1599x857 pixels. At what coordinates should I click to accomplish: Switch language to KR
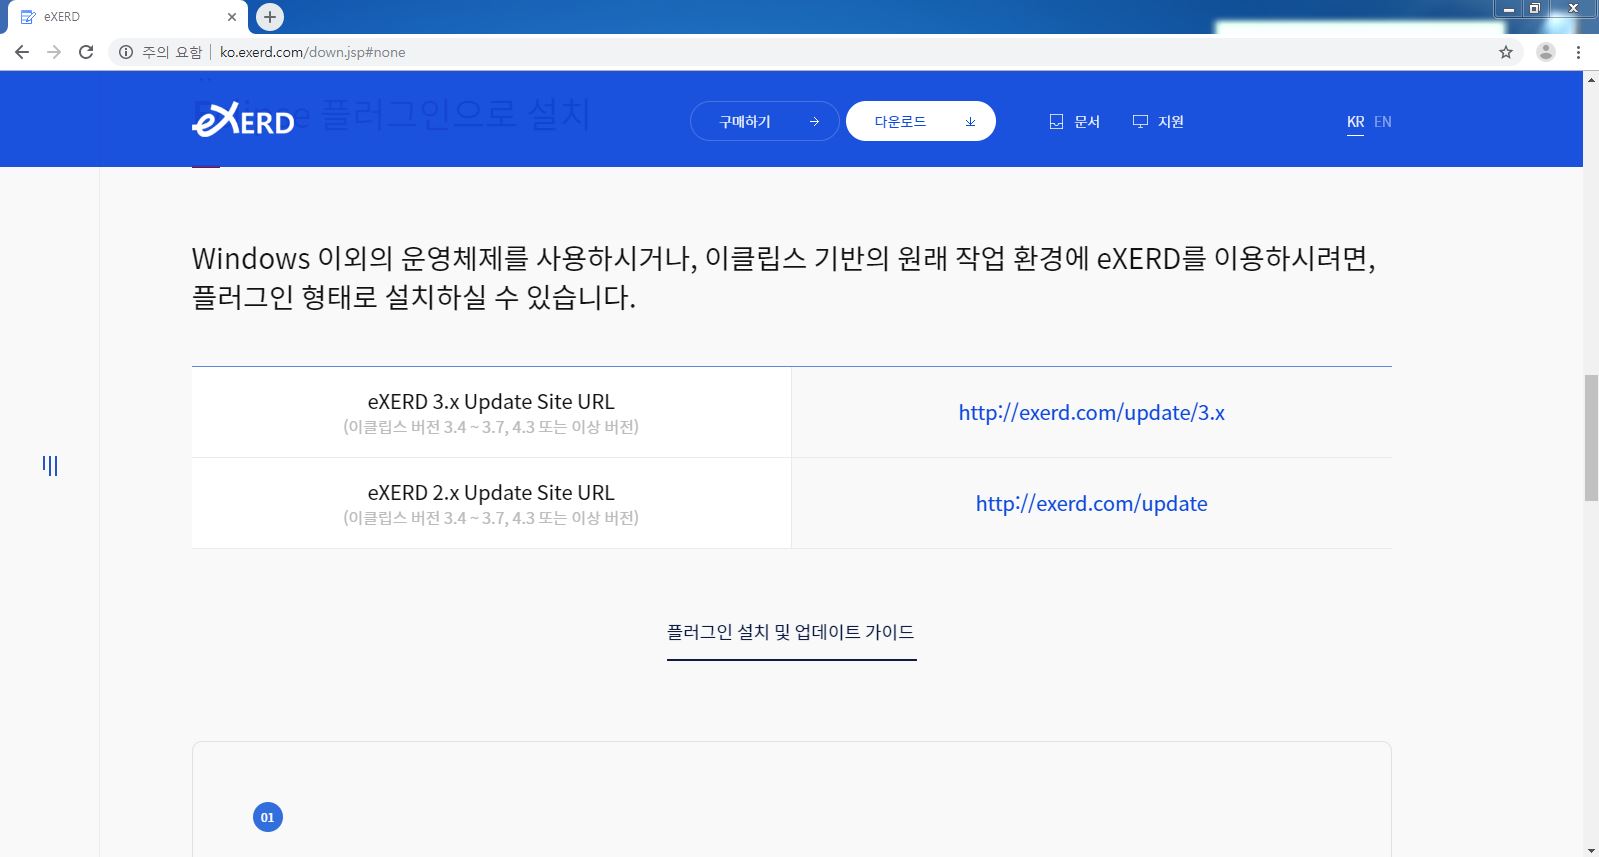pyautogui.click(x=1355, y=122)
